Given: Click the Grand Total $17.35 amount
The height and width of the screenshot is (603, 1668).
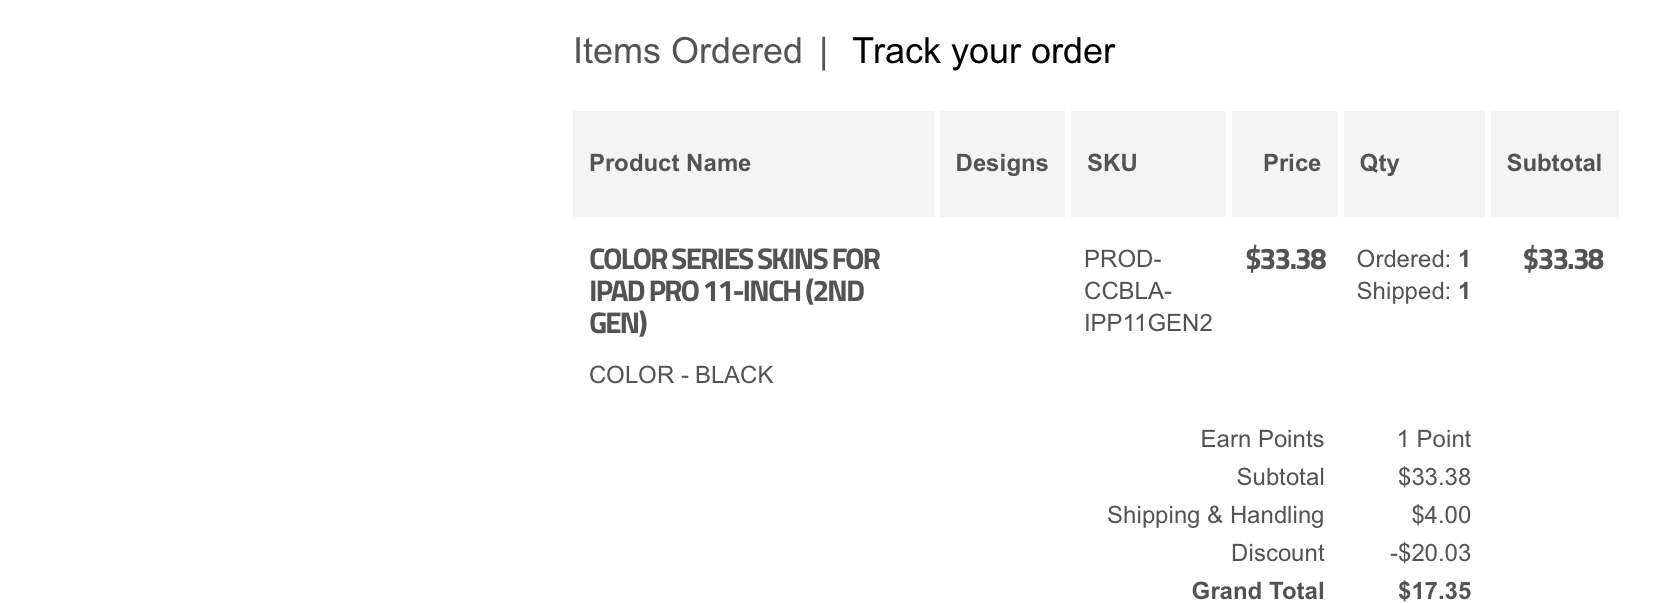Looking at the screenshot, I should (1434, 591).
